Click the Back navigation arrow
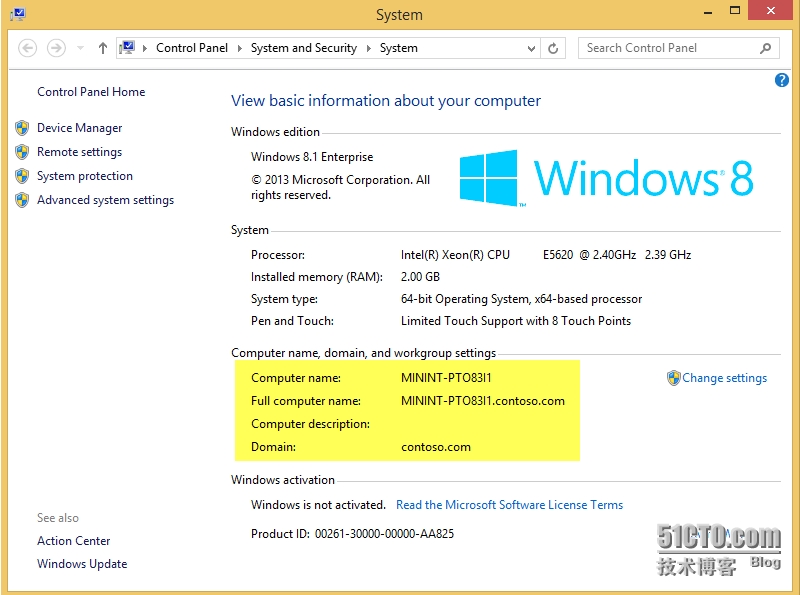The height and width of the screenshot is (595, 800). pos(28,48)
